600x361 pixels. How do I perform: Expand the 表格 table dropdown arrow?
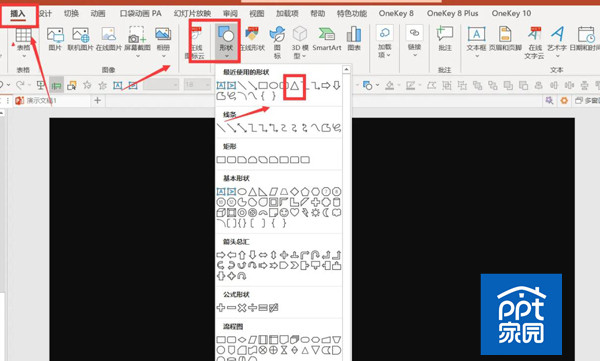(23, 56)
